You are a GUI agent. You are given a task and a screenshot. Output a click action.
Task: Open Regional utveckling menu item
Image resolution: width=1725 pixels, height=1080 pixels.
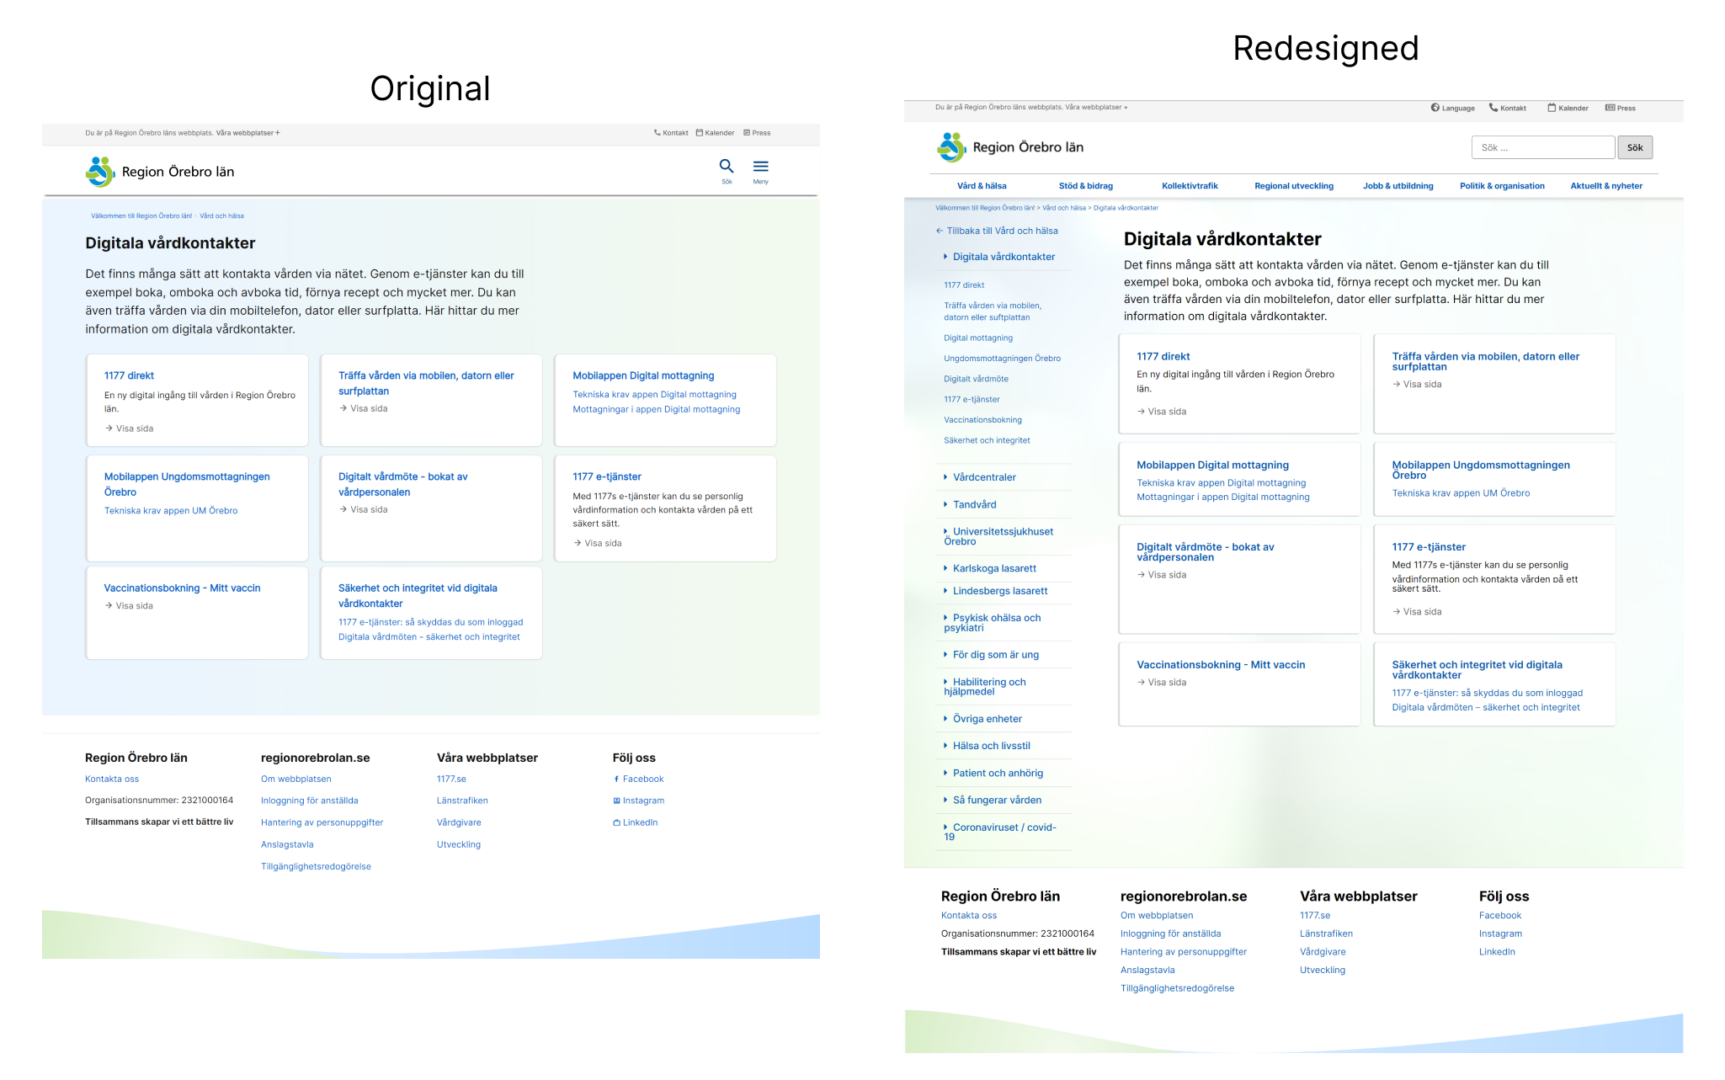pos(1294,186)
